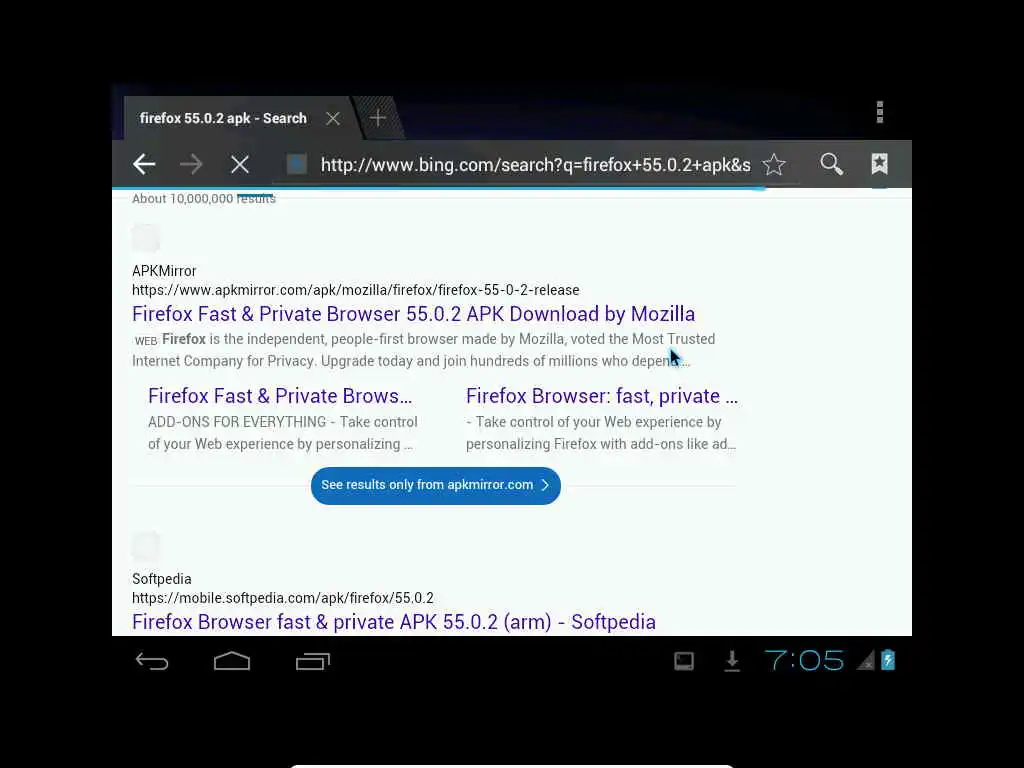Click the apkmirror.com result URL text
The image size is (1024, 768).
click(355, 290)
